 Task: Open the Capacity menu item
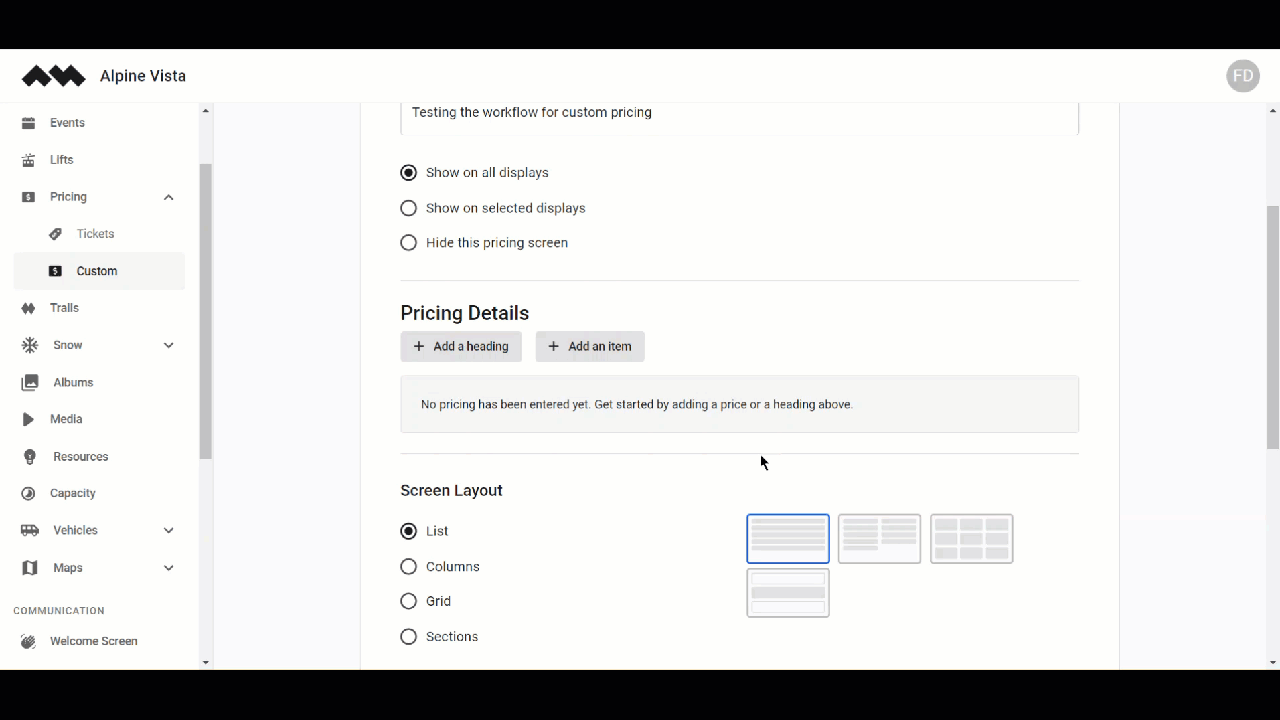[99, 493]
